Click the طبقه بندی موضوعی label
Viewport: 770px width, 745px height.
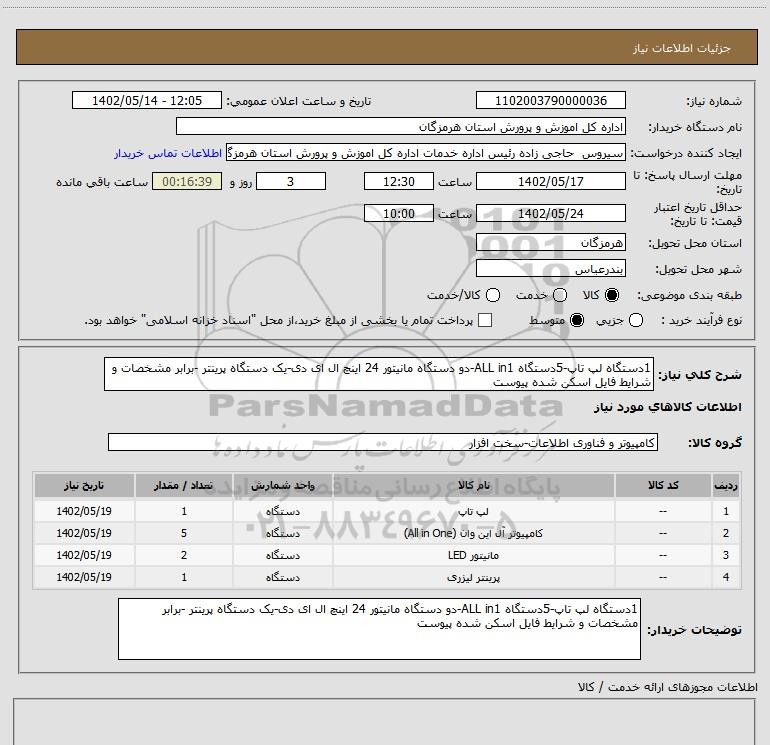689,296
